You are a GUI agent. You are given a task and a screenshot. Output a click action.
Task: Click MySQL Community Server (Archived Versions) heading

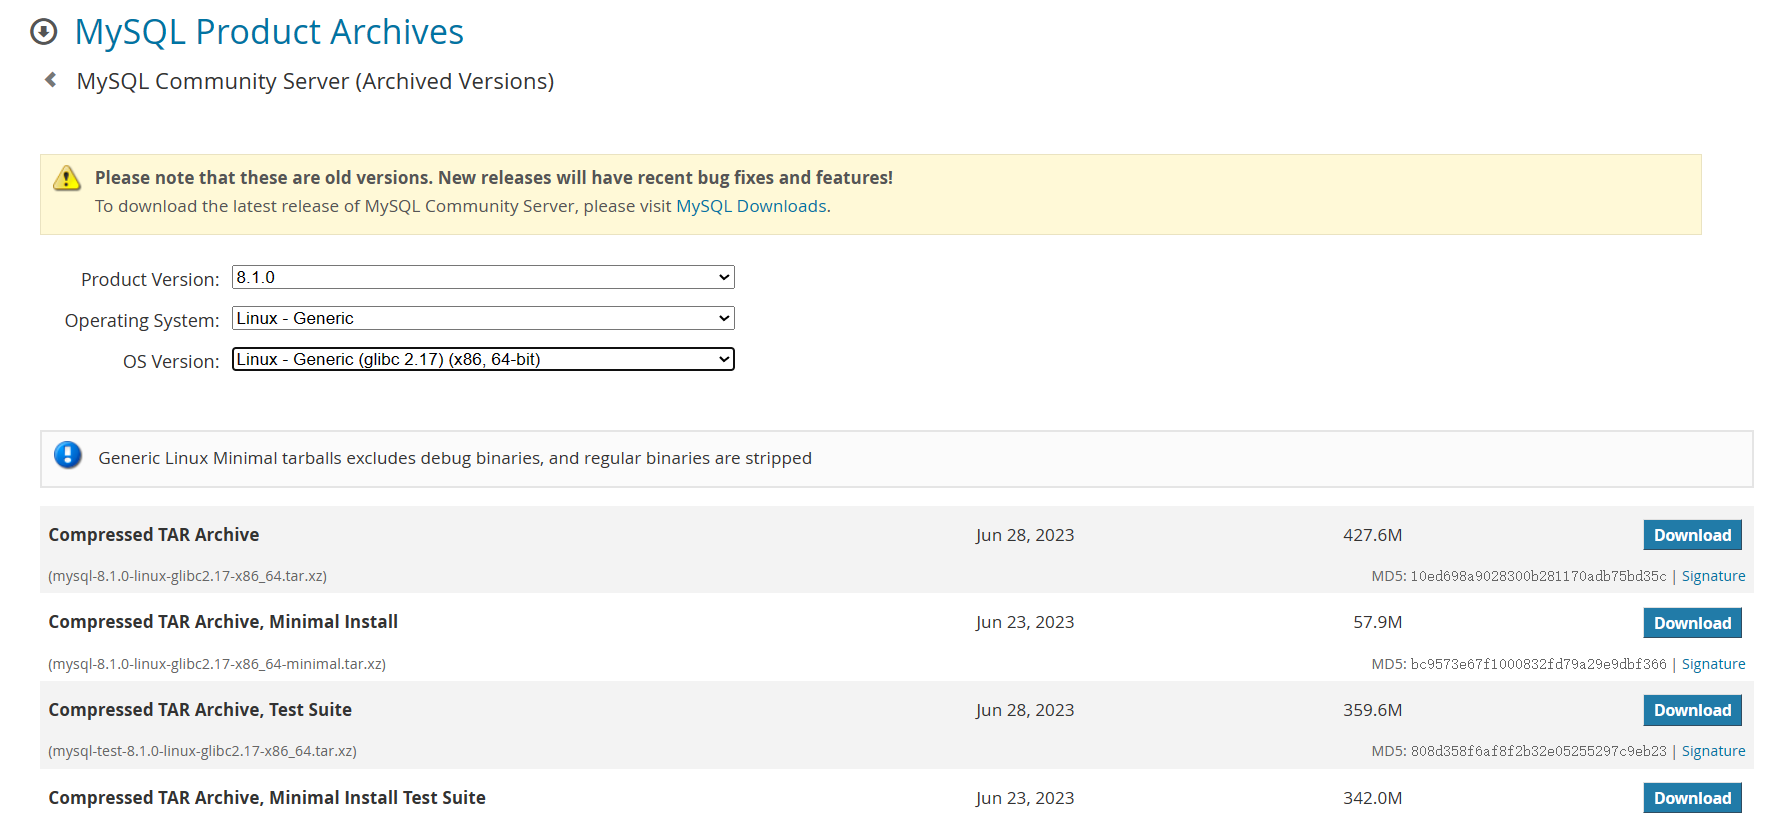(315, 81)
